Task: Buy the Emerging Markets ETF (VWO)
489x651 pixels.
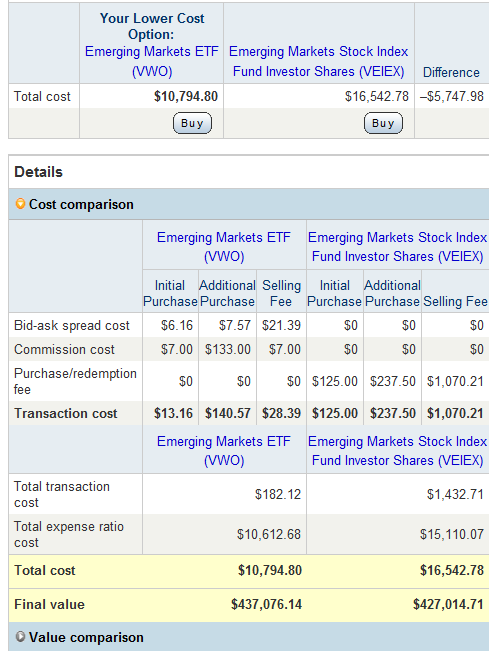Action: (x=192, y=123)
